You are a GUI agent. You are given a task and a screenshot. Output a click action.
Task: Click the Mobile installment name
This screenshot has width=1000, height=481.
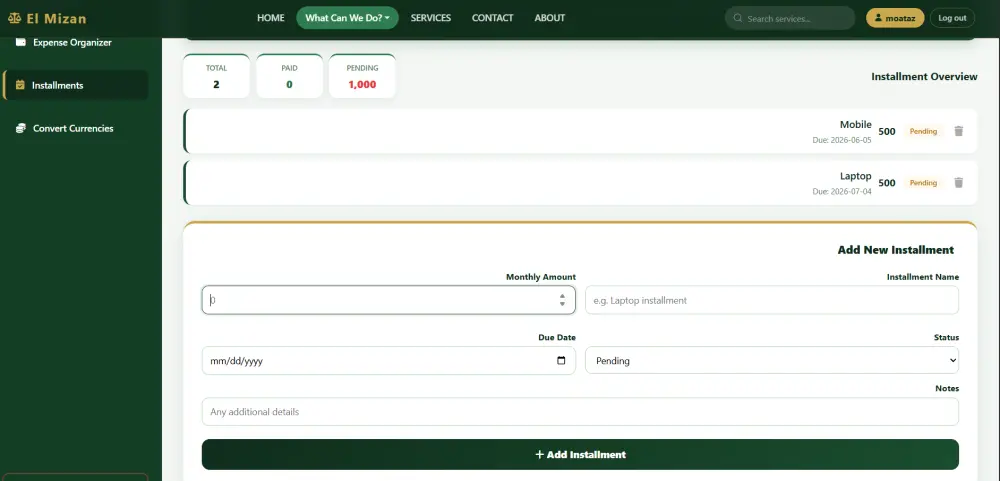855,124
